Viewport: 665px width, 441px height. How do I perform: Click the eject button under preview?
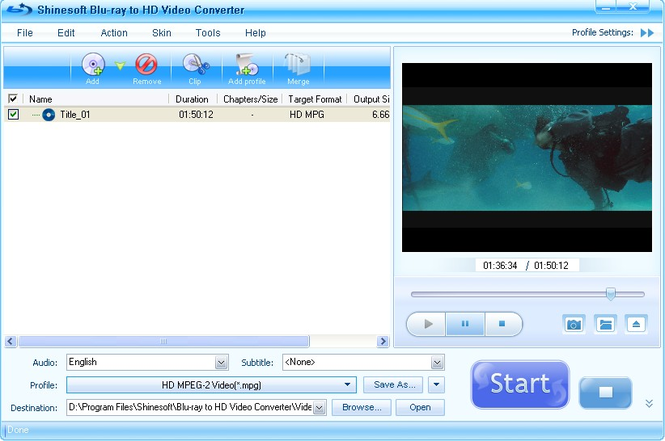[x=636, y=324]
